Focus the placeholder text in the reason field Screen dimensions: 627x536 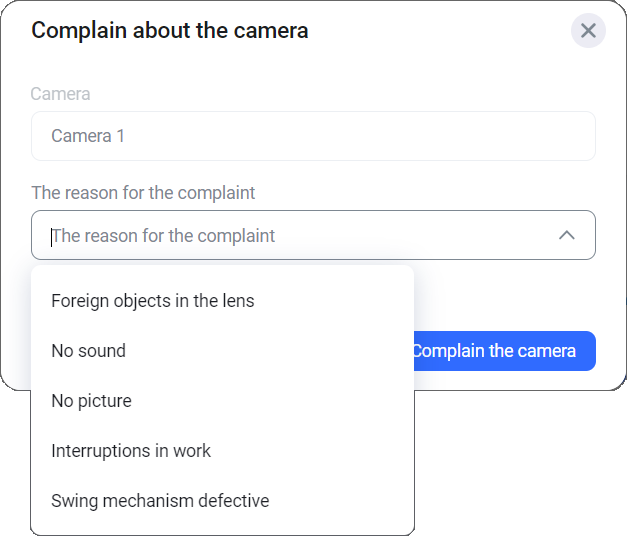click(x=164, y=237)
